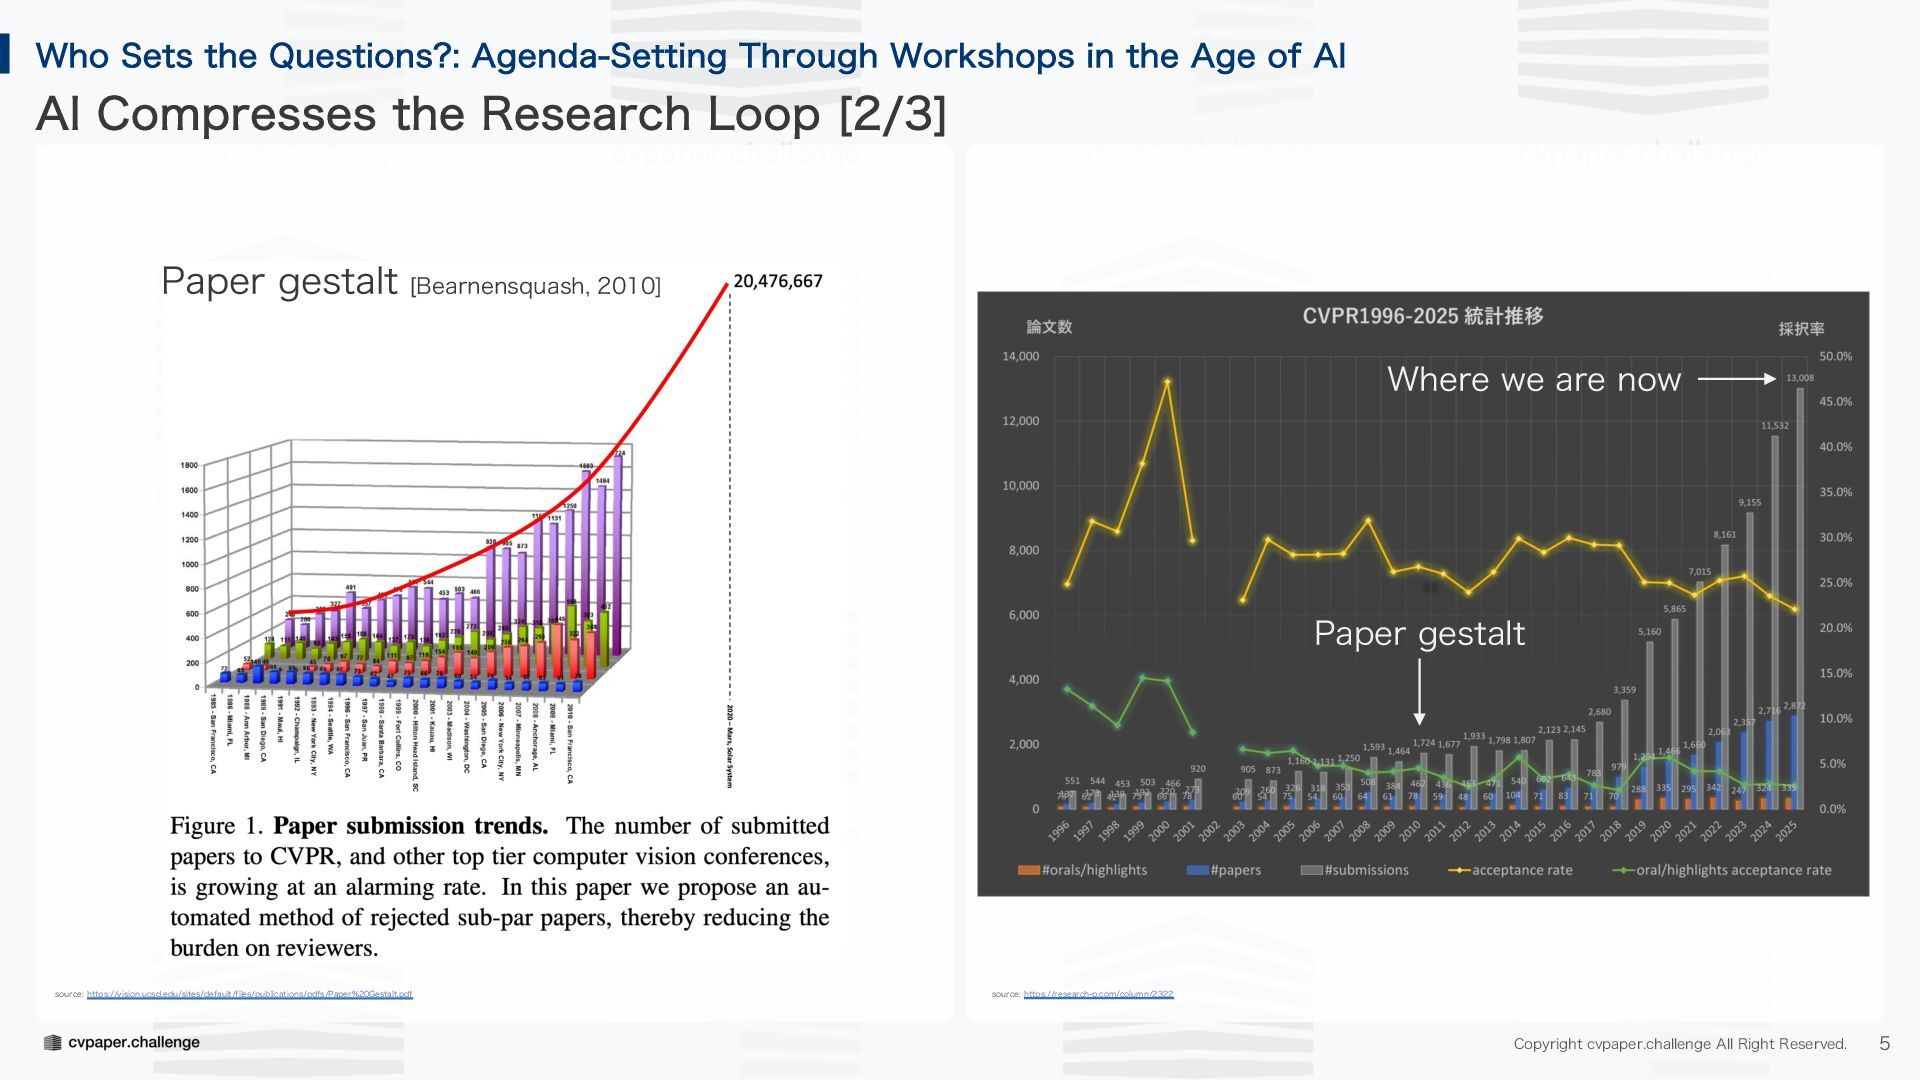Click the orange #orals/highlights legend swatch
Screen dimensions: 1920x1080
tap(1028, 870)
